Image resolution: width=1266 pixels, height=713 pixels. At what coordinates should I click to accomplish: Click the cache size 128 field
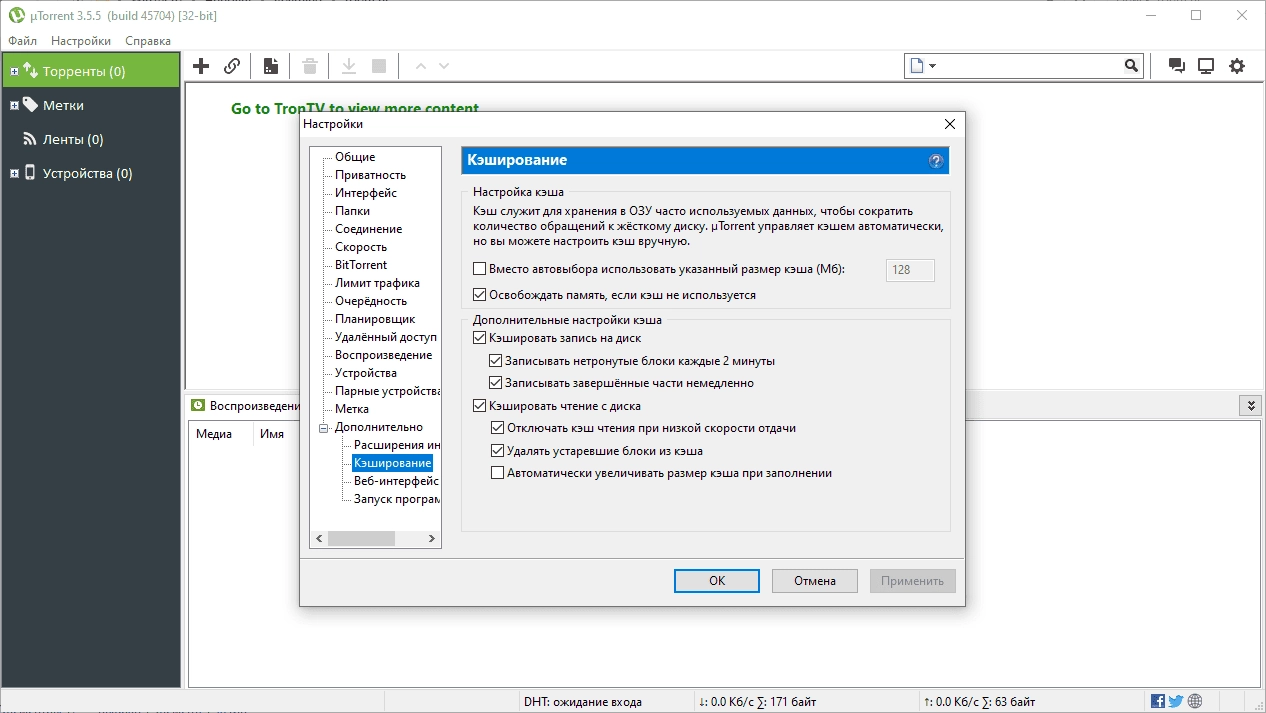910,270
